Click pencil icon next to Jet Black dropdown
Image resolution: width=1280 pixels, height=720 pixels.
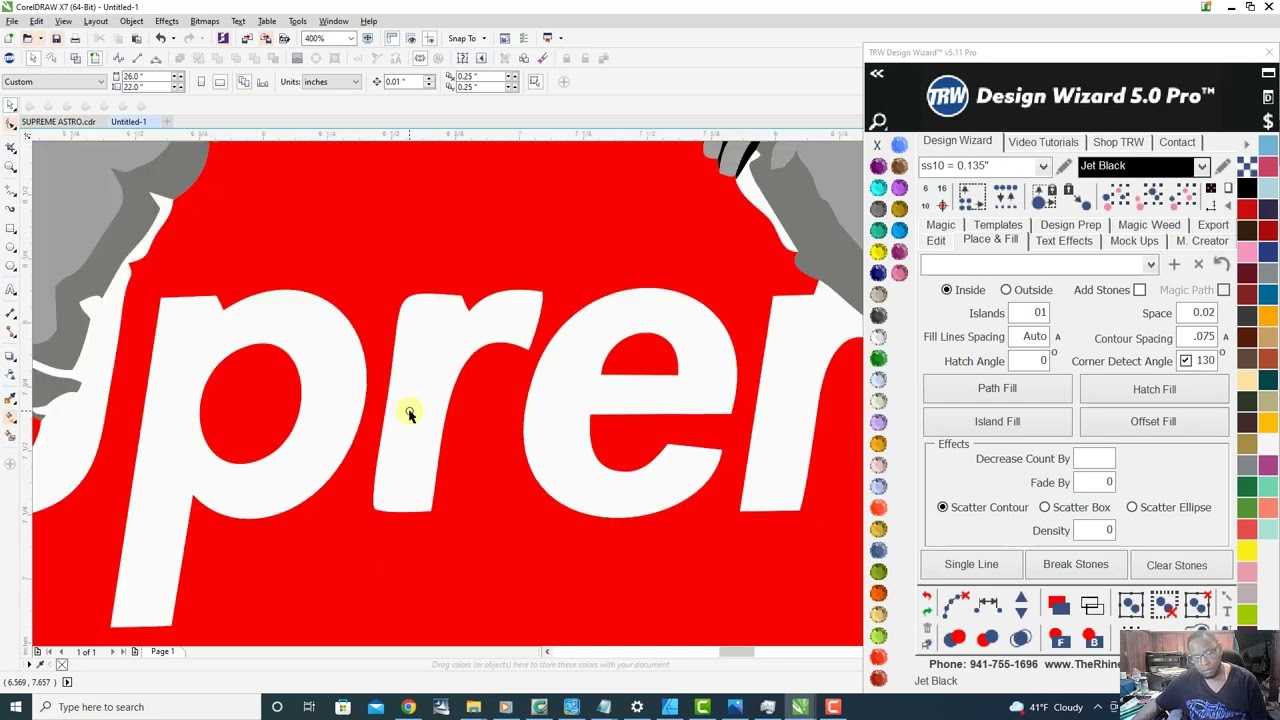coord(1223,166)
